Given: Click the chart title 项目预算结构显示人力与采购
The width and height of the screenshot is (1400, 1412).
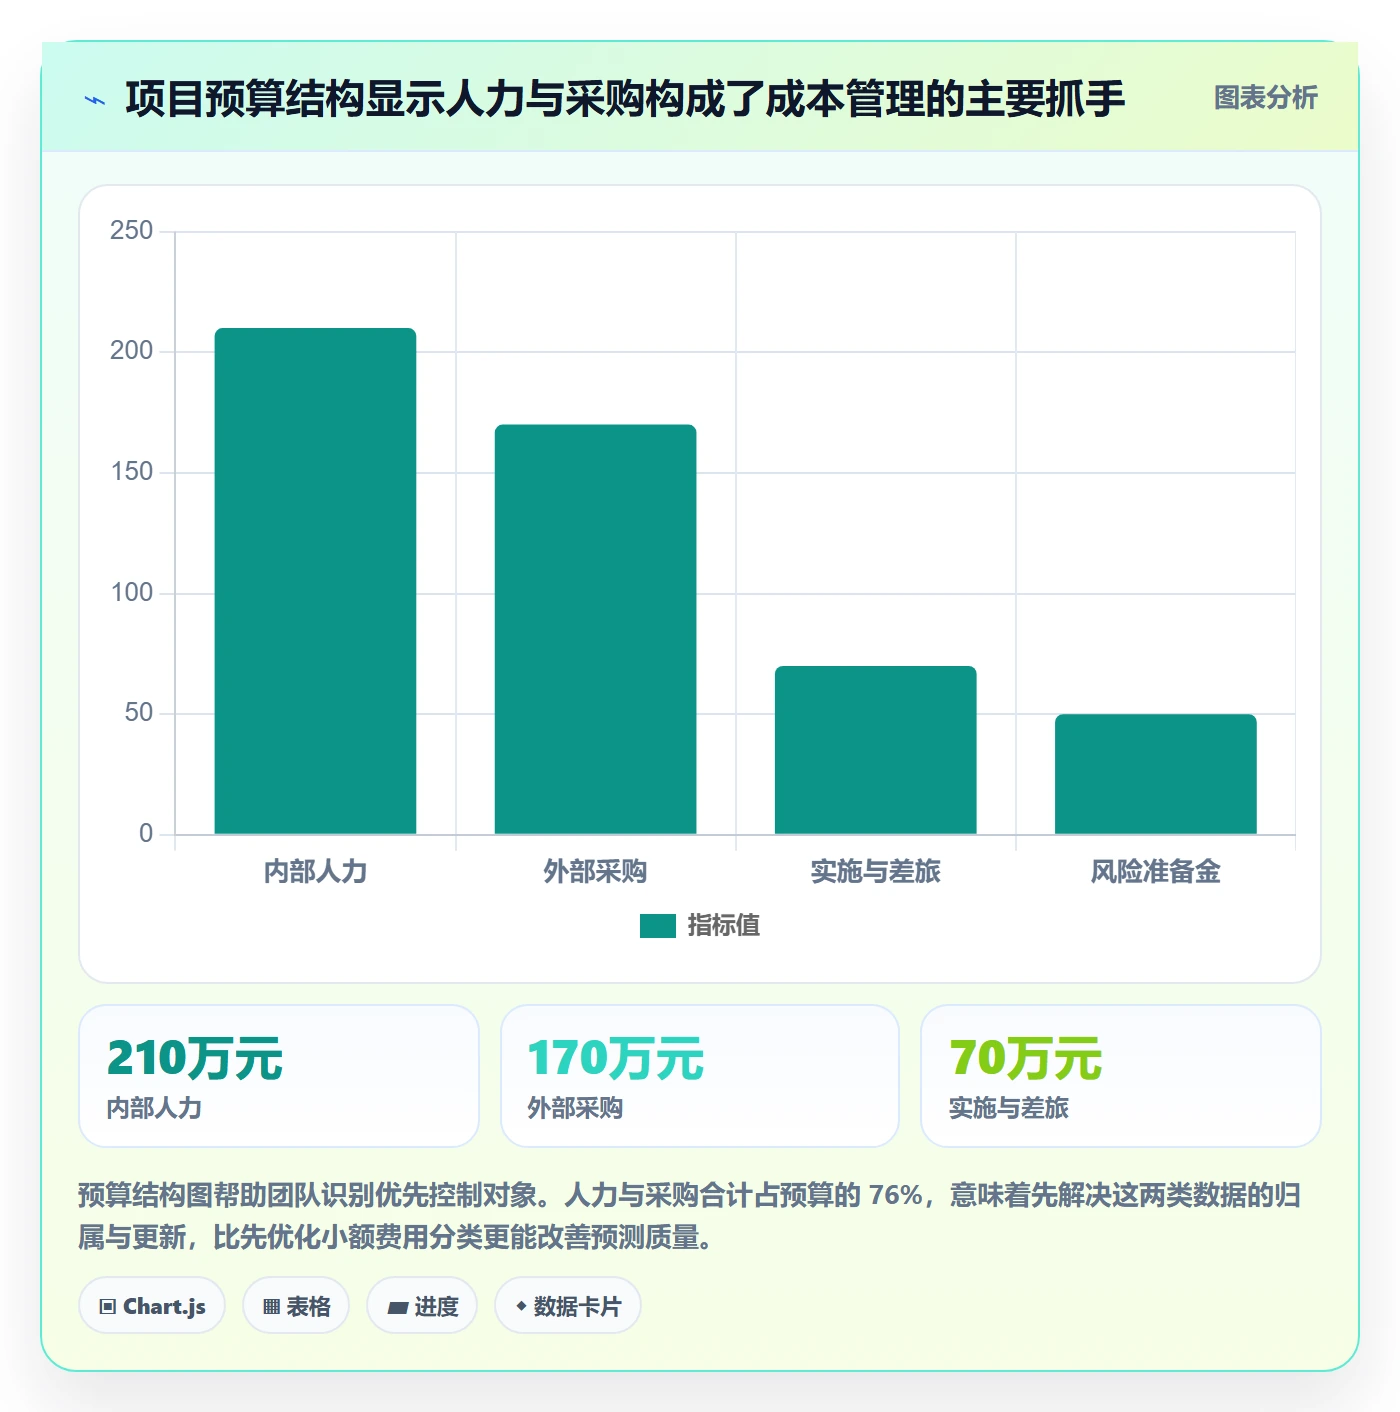Looking at the screenshot, I should pos(625,99).
